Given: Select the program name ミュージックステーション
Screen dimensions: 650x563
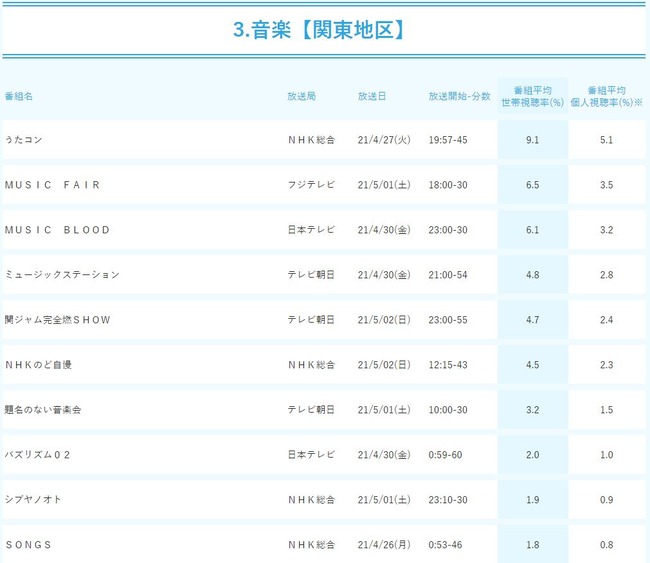Looking at the screenshot, I should pos(62,274).
